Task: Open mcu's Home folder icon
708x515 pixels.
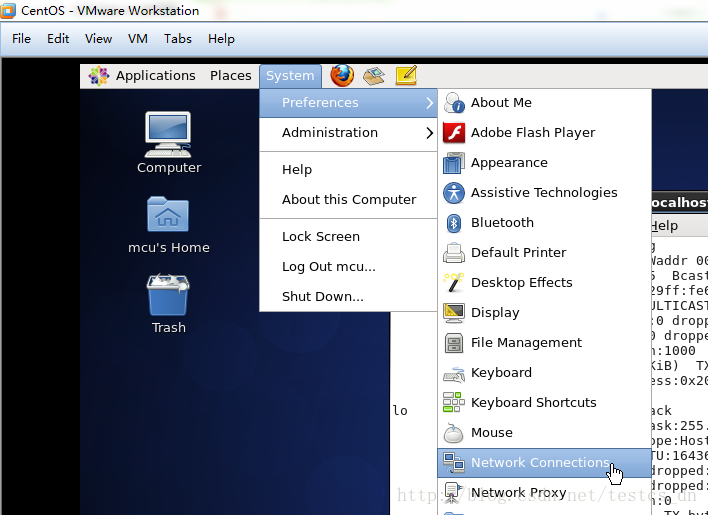Action: tap(168, 225)
